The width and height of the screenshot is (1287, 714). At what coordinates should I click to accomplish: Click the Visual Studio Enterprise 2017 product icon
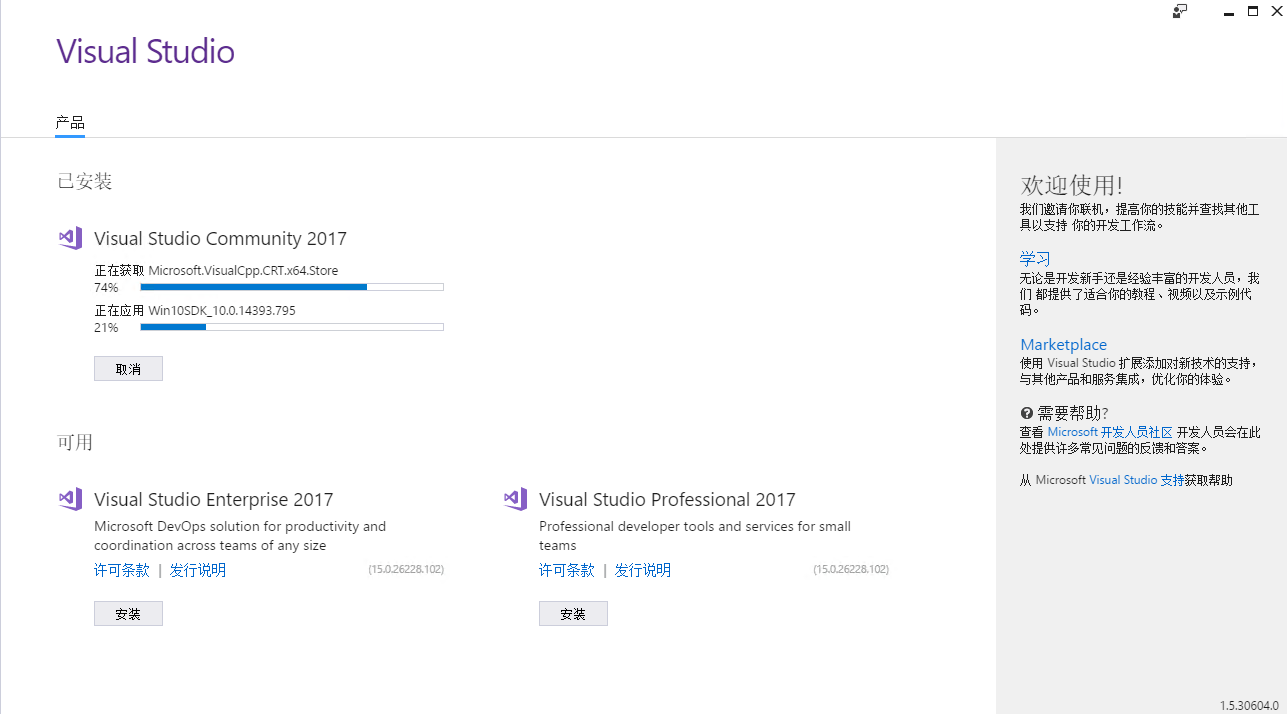[x=69, y=498]
